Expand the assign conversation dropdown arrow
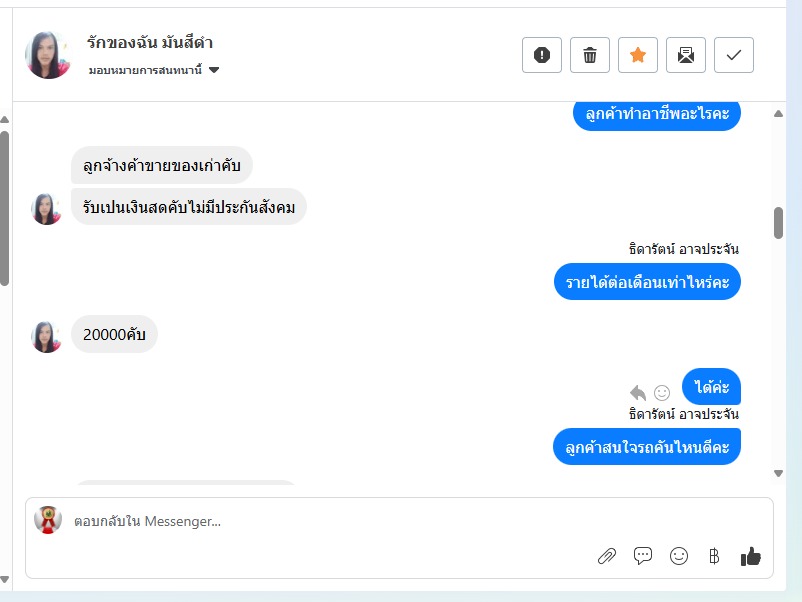Viewport: 802px width, 602px height. coord(214,70)
